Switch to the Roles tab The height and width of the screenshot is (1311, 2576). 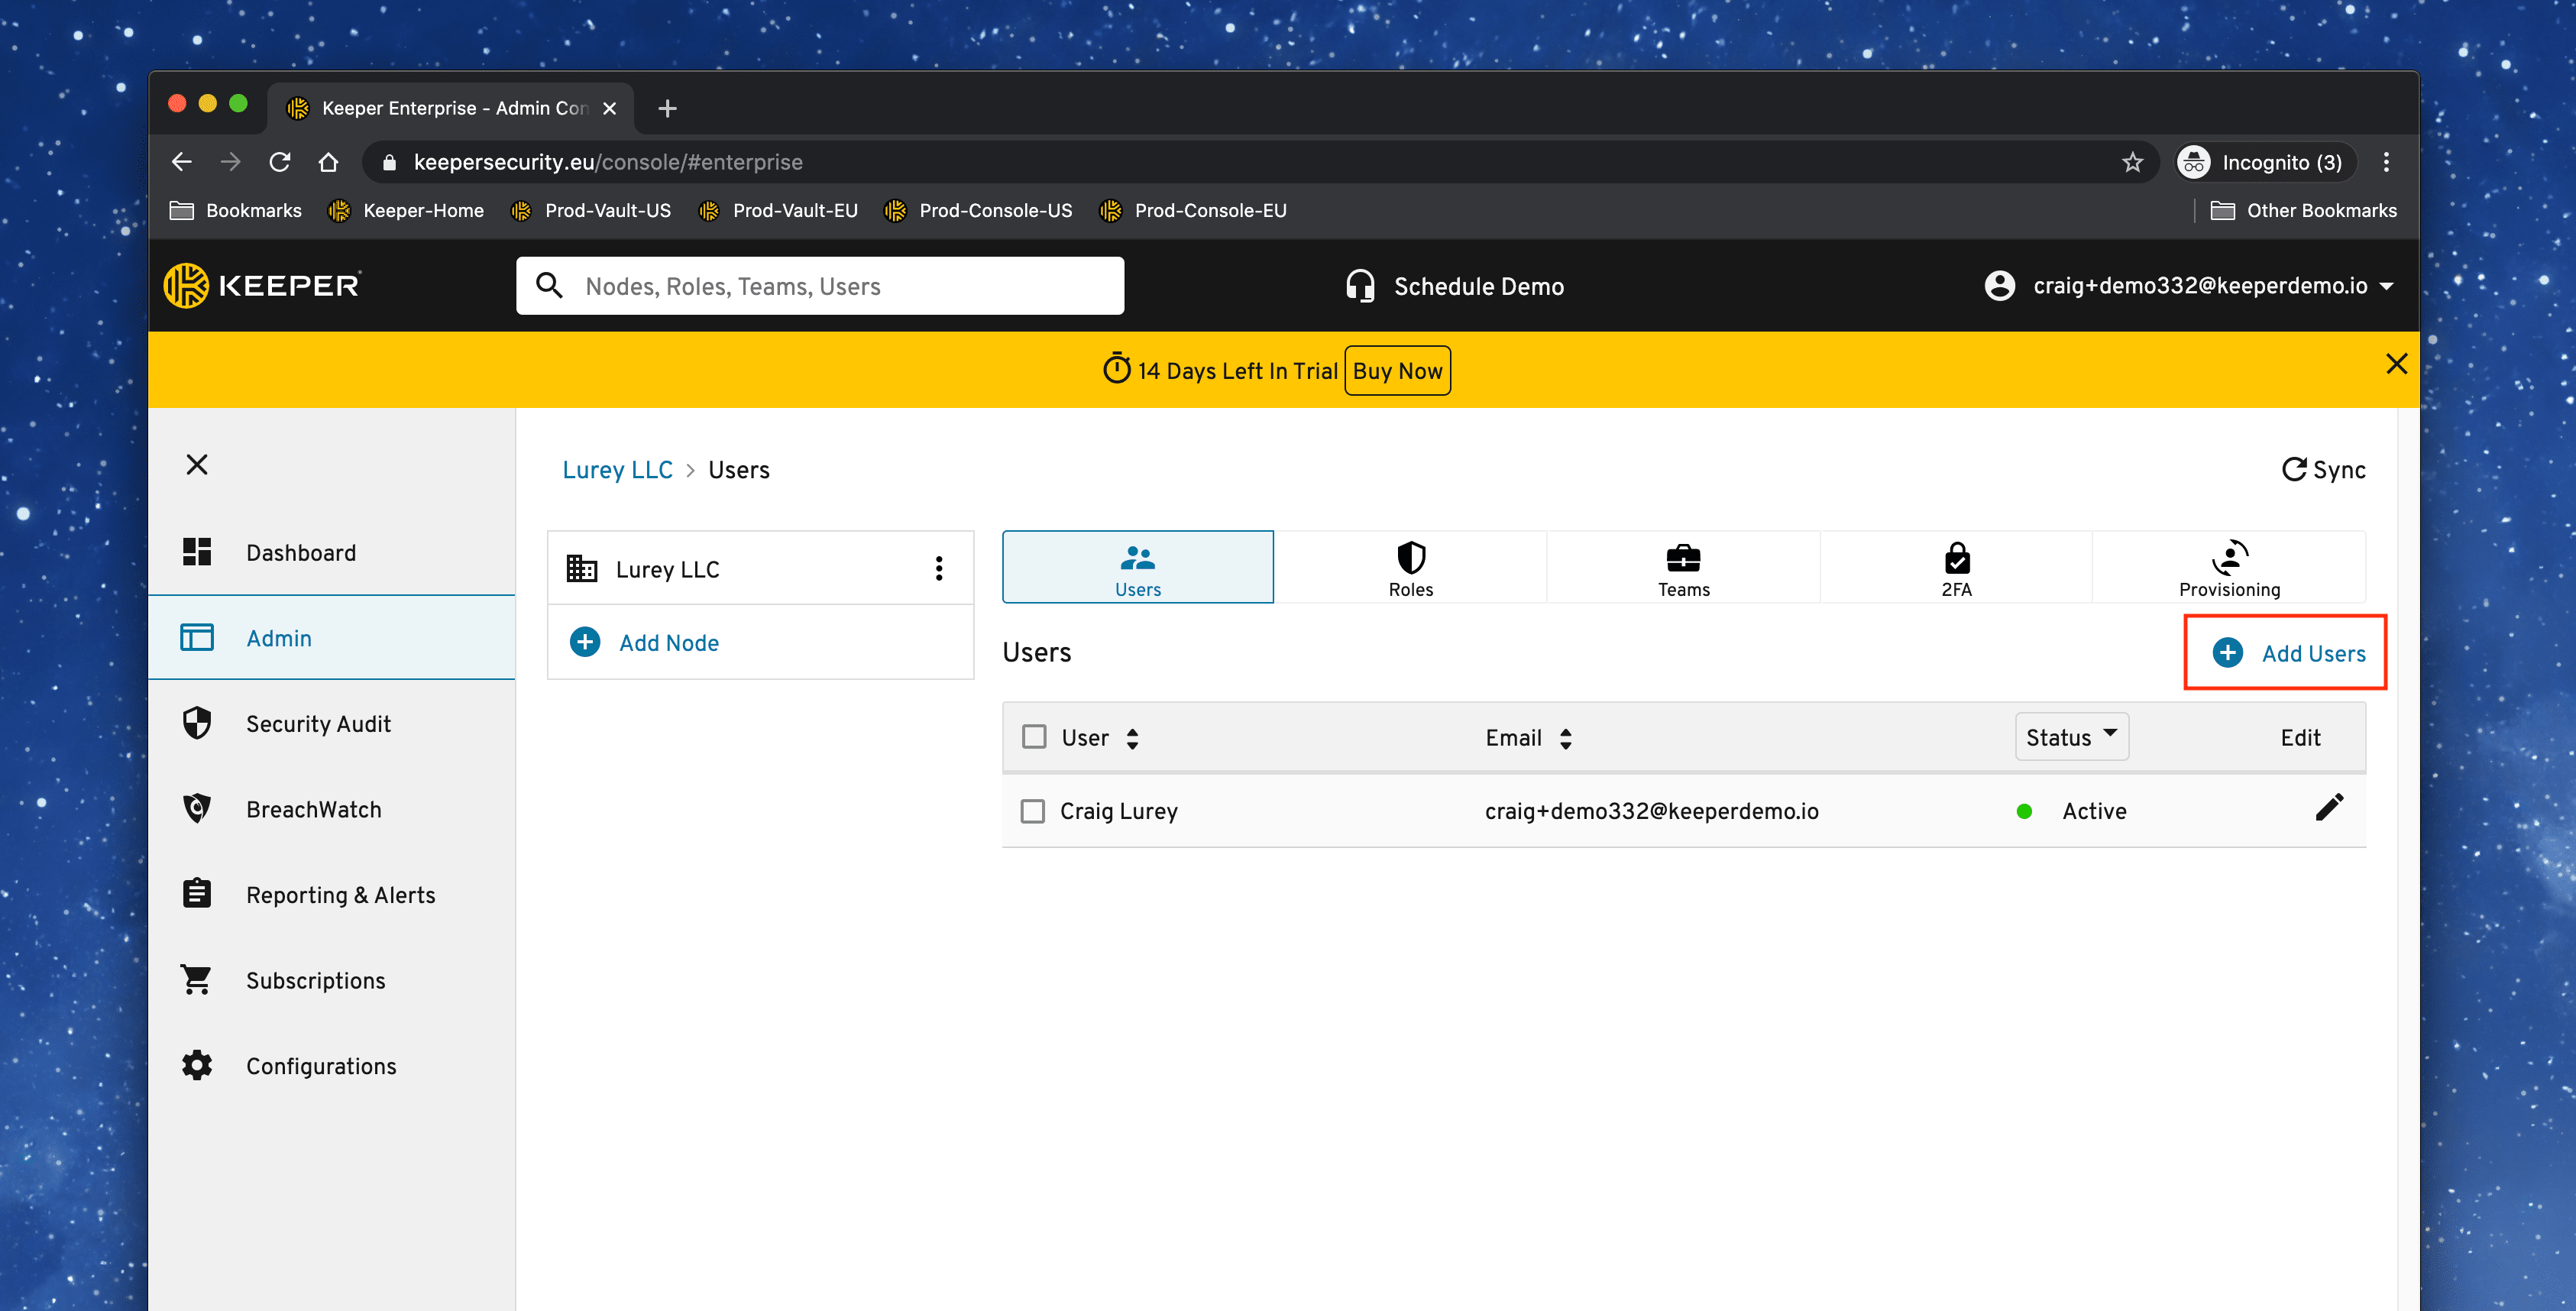point(1410,568)
